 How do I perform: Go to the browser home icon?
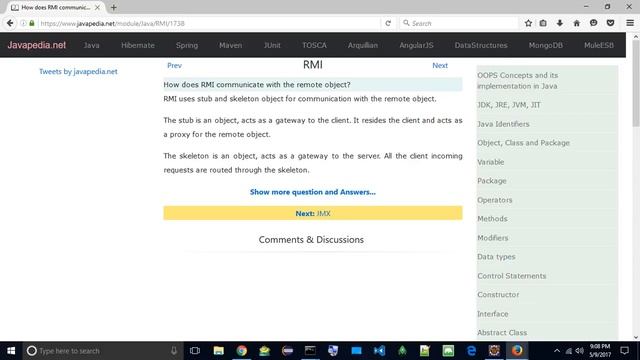(577, 23)
